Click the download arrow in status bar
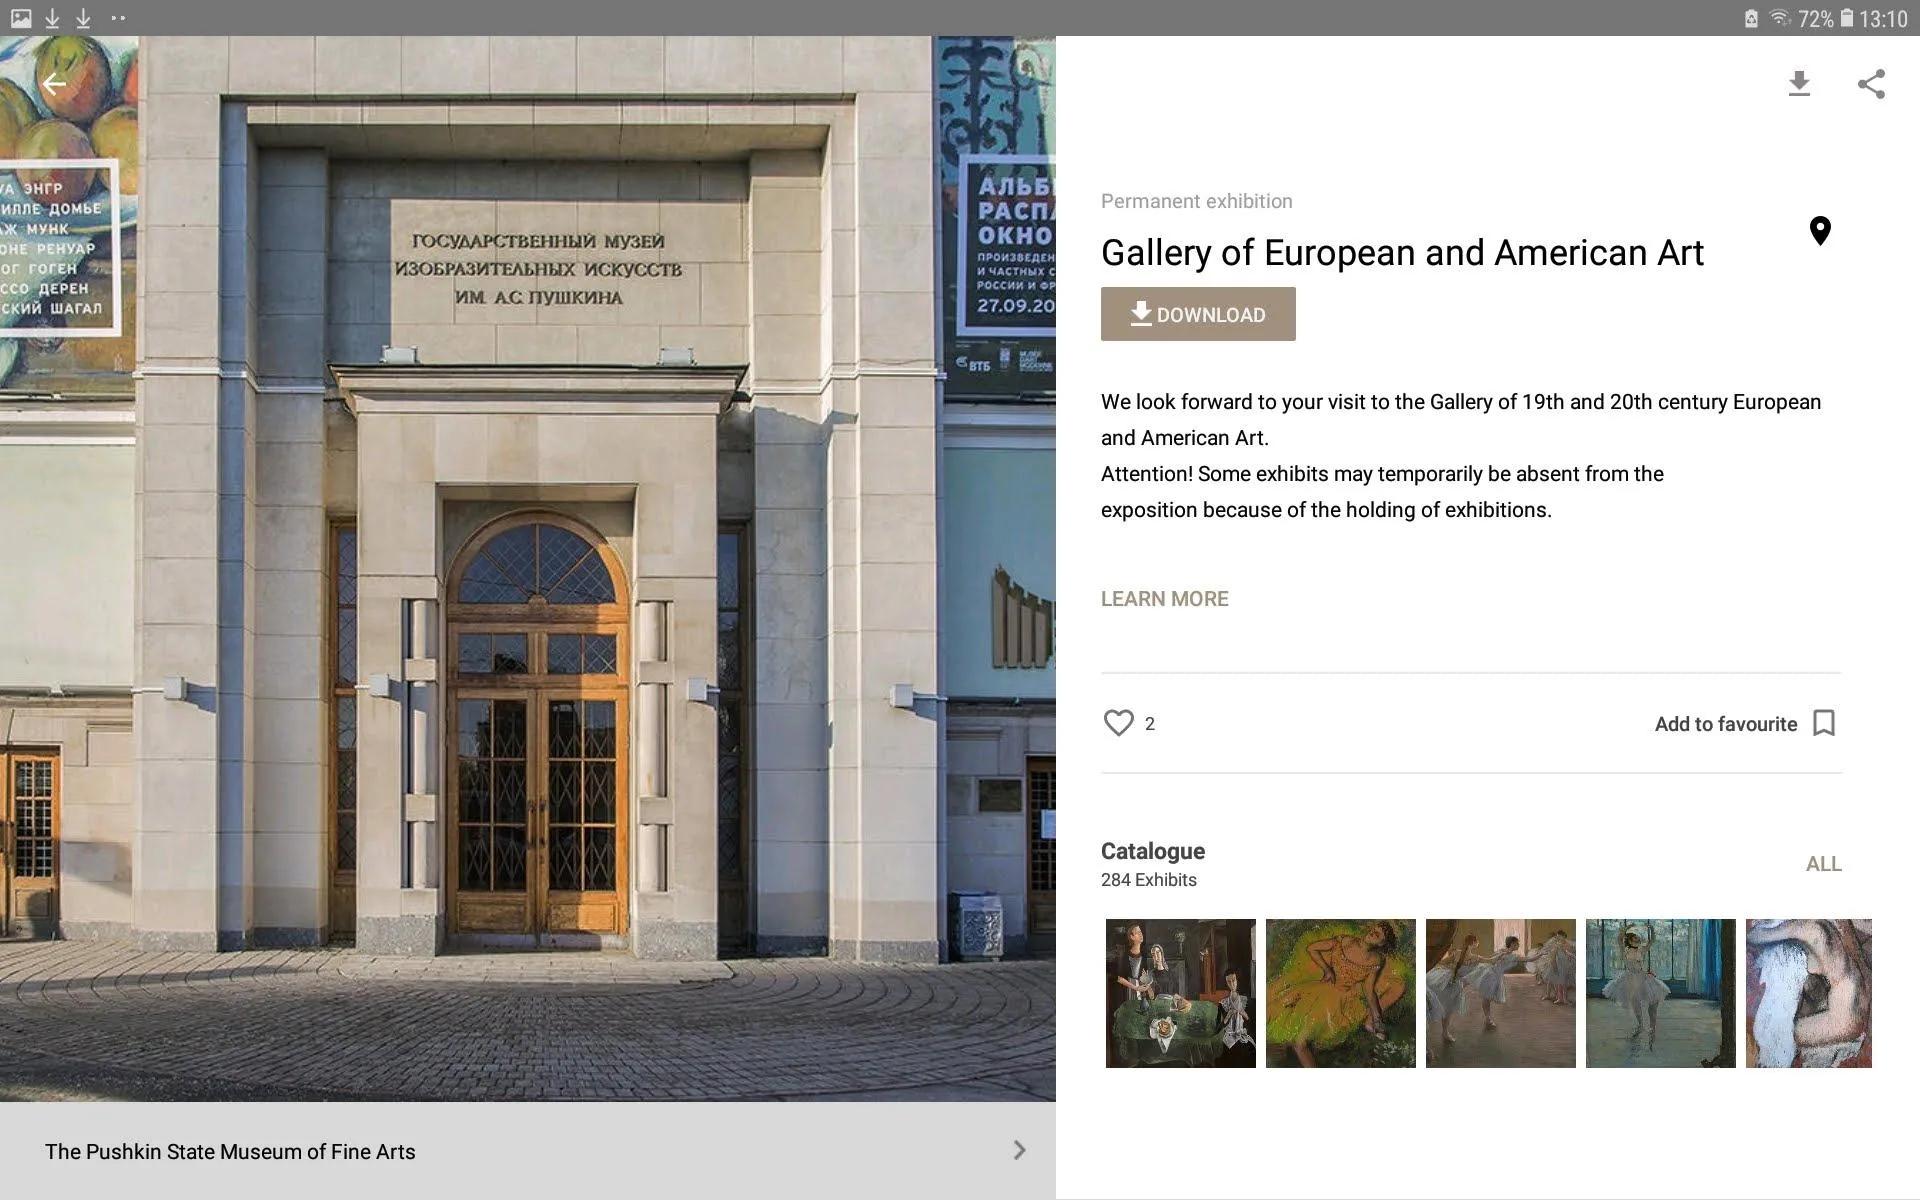The width and height of the screenshot is (1920, 1200). click(x=51, y=18)
